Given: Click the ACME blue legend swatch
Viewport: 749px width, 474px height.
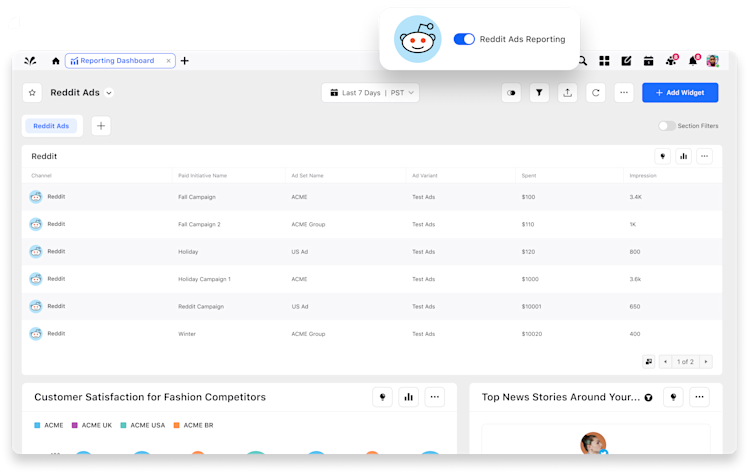Looking at the screenshot, I should (37, 425).
